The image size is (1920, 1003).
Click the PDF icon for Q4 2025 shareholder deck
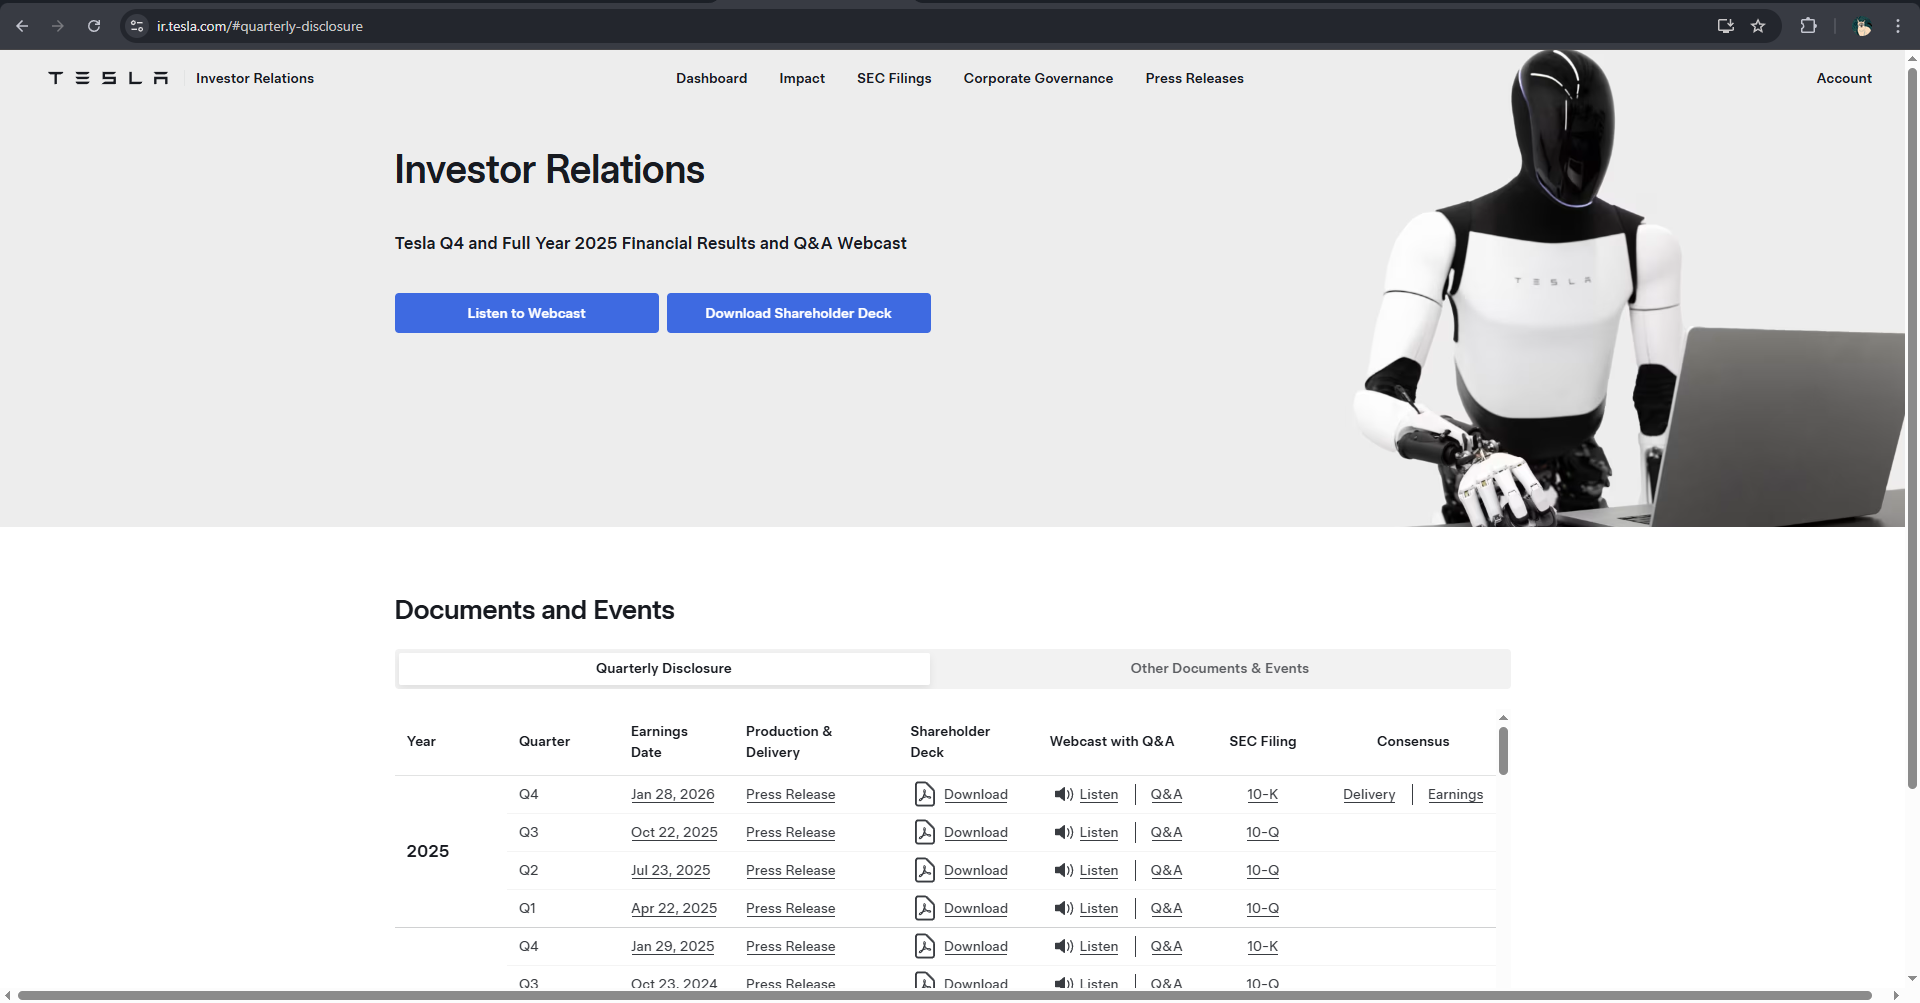(925, 794)
